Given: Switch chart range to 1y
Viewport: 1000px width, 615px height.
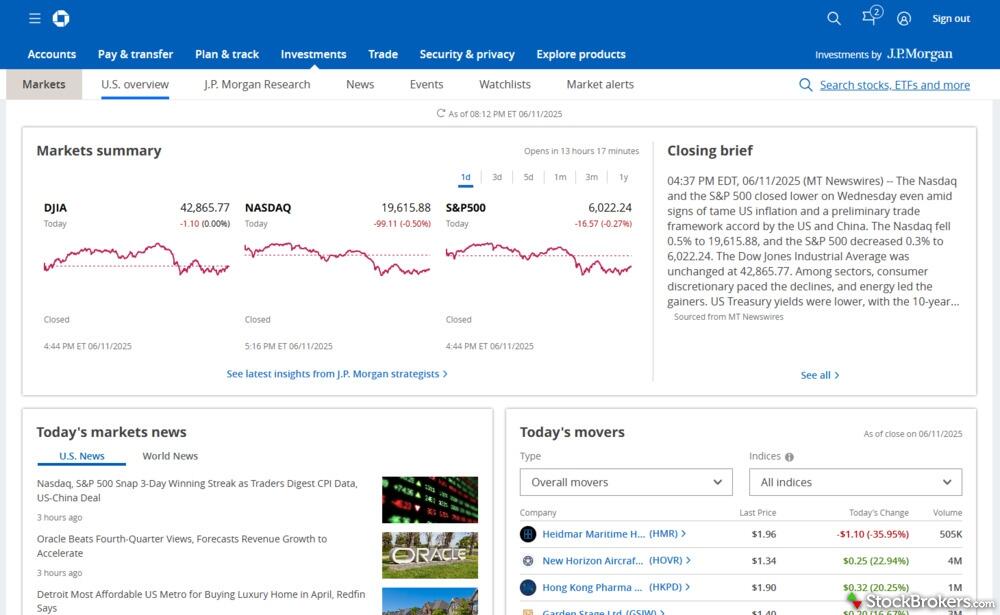Looking at the screenshot, I should coord(623,177).
